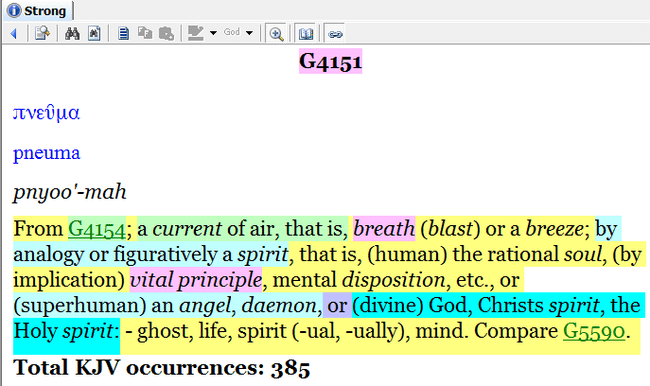Select the Strong dictionary tab
Viewport: 650px width, 386px height.
click(38, 11)
